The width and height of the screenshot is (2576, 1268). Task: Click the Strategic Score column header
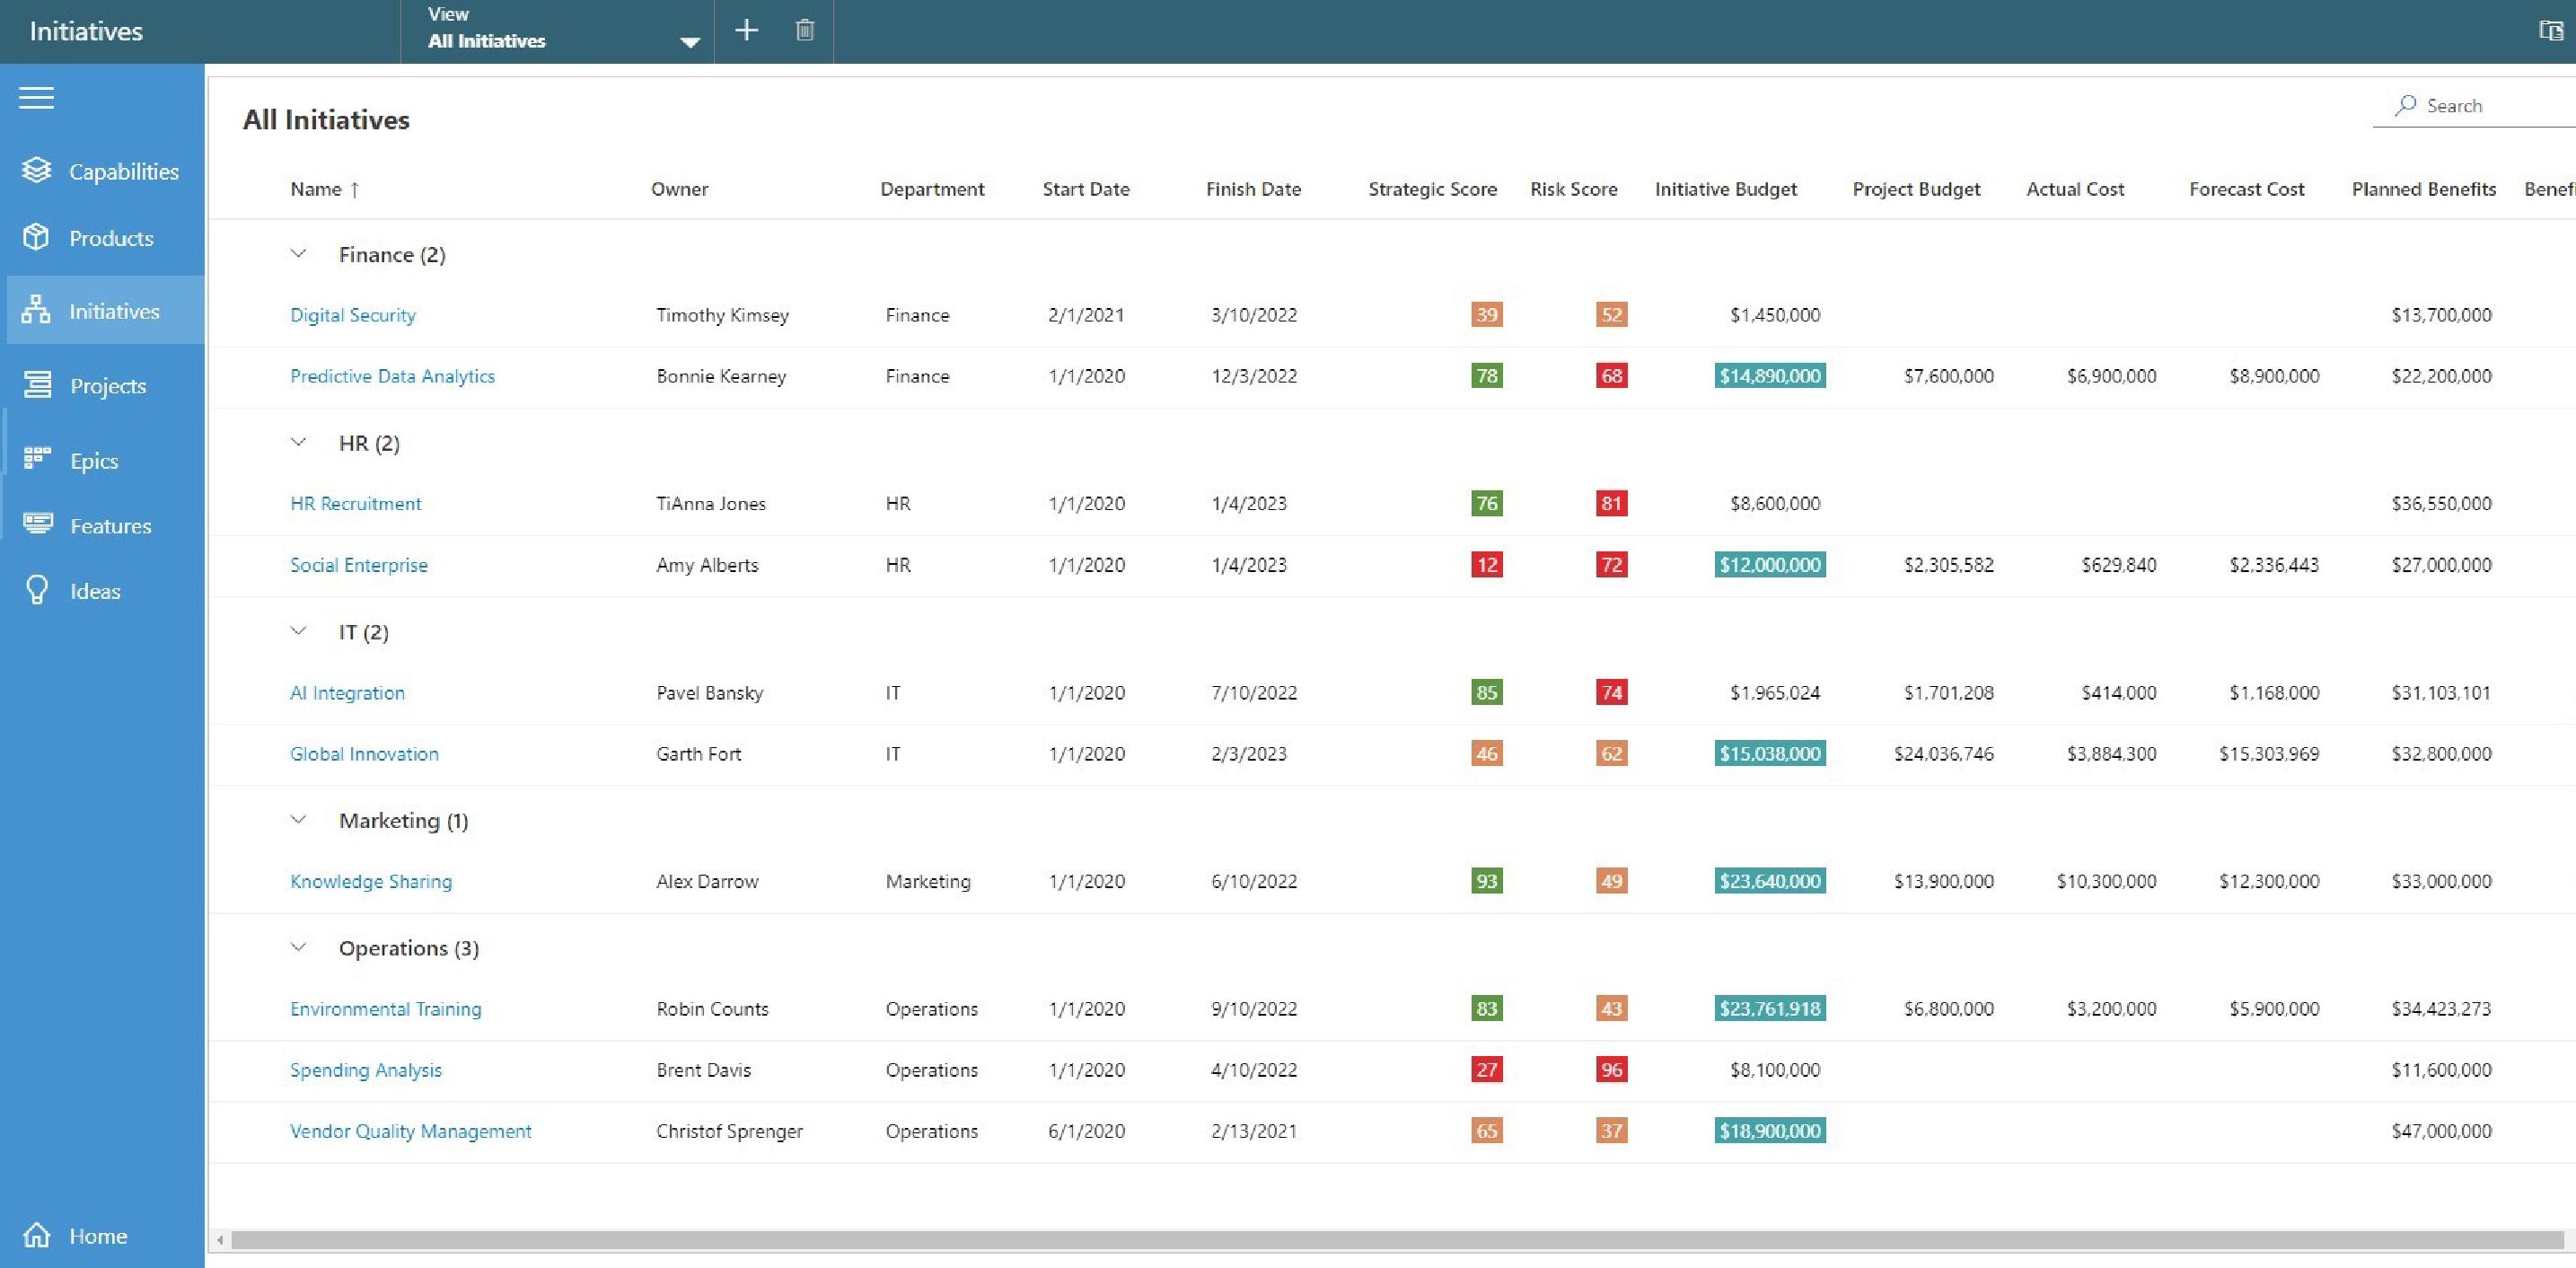point(1432,189)
